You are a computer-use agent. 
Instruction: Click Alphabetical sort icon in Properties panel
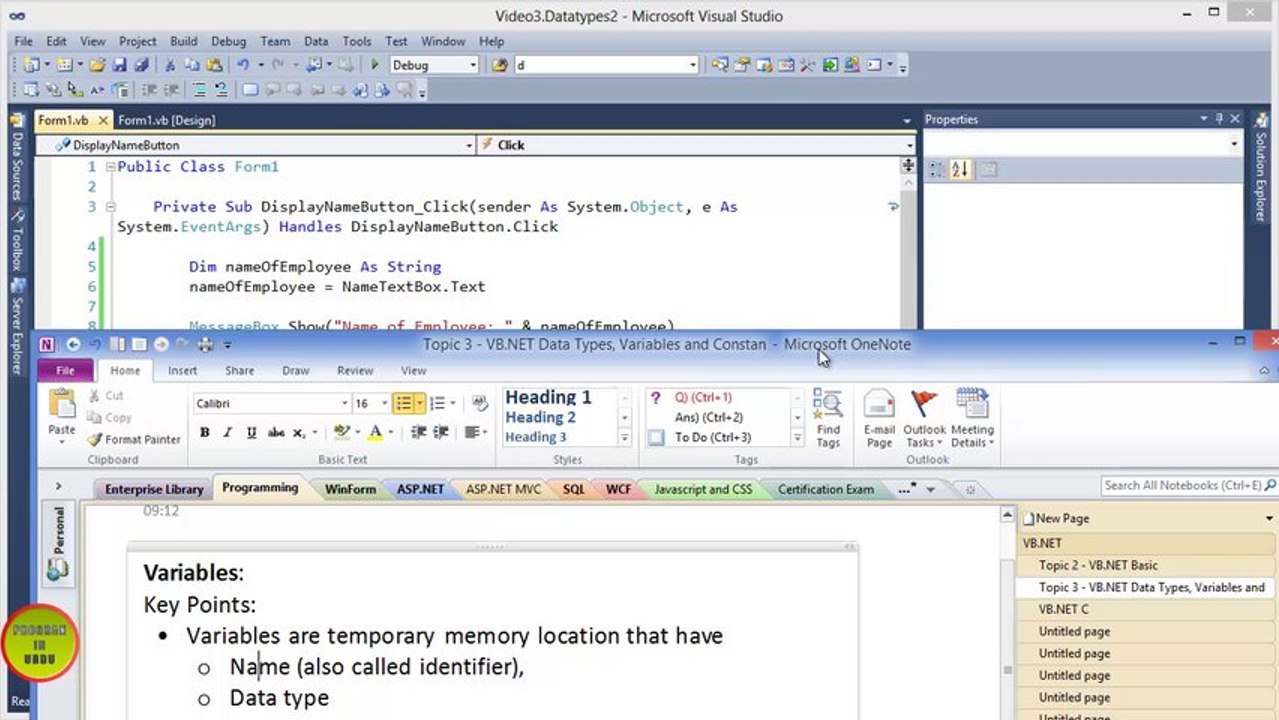(x=961, y=170)
